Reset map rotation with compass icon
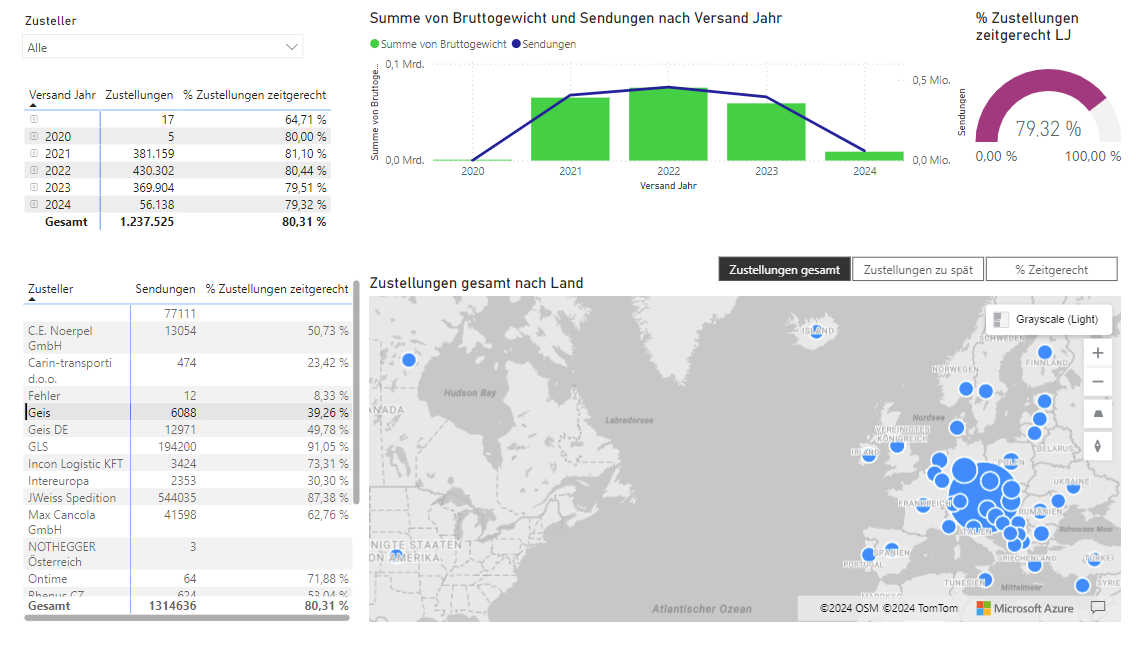Image resolution: width=1136 pixels, height=653 pixels. point(1098,446)
